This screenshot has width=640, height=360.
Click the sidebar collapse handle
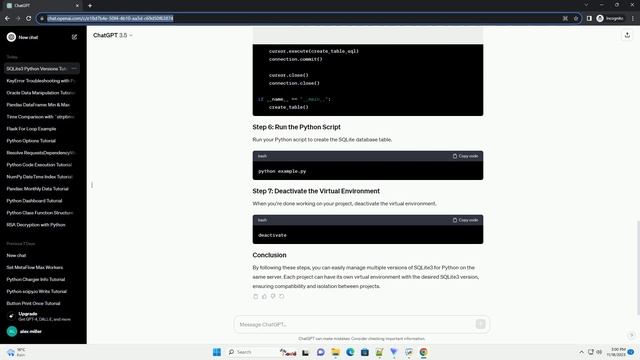click(x=92, y=185)
